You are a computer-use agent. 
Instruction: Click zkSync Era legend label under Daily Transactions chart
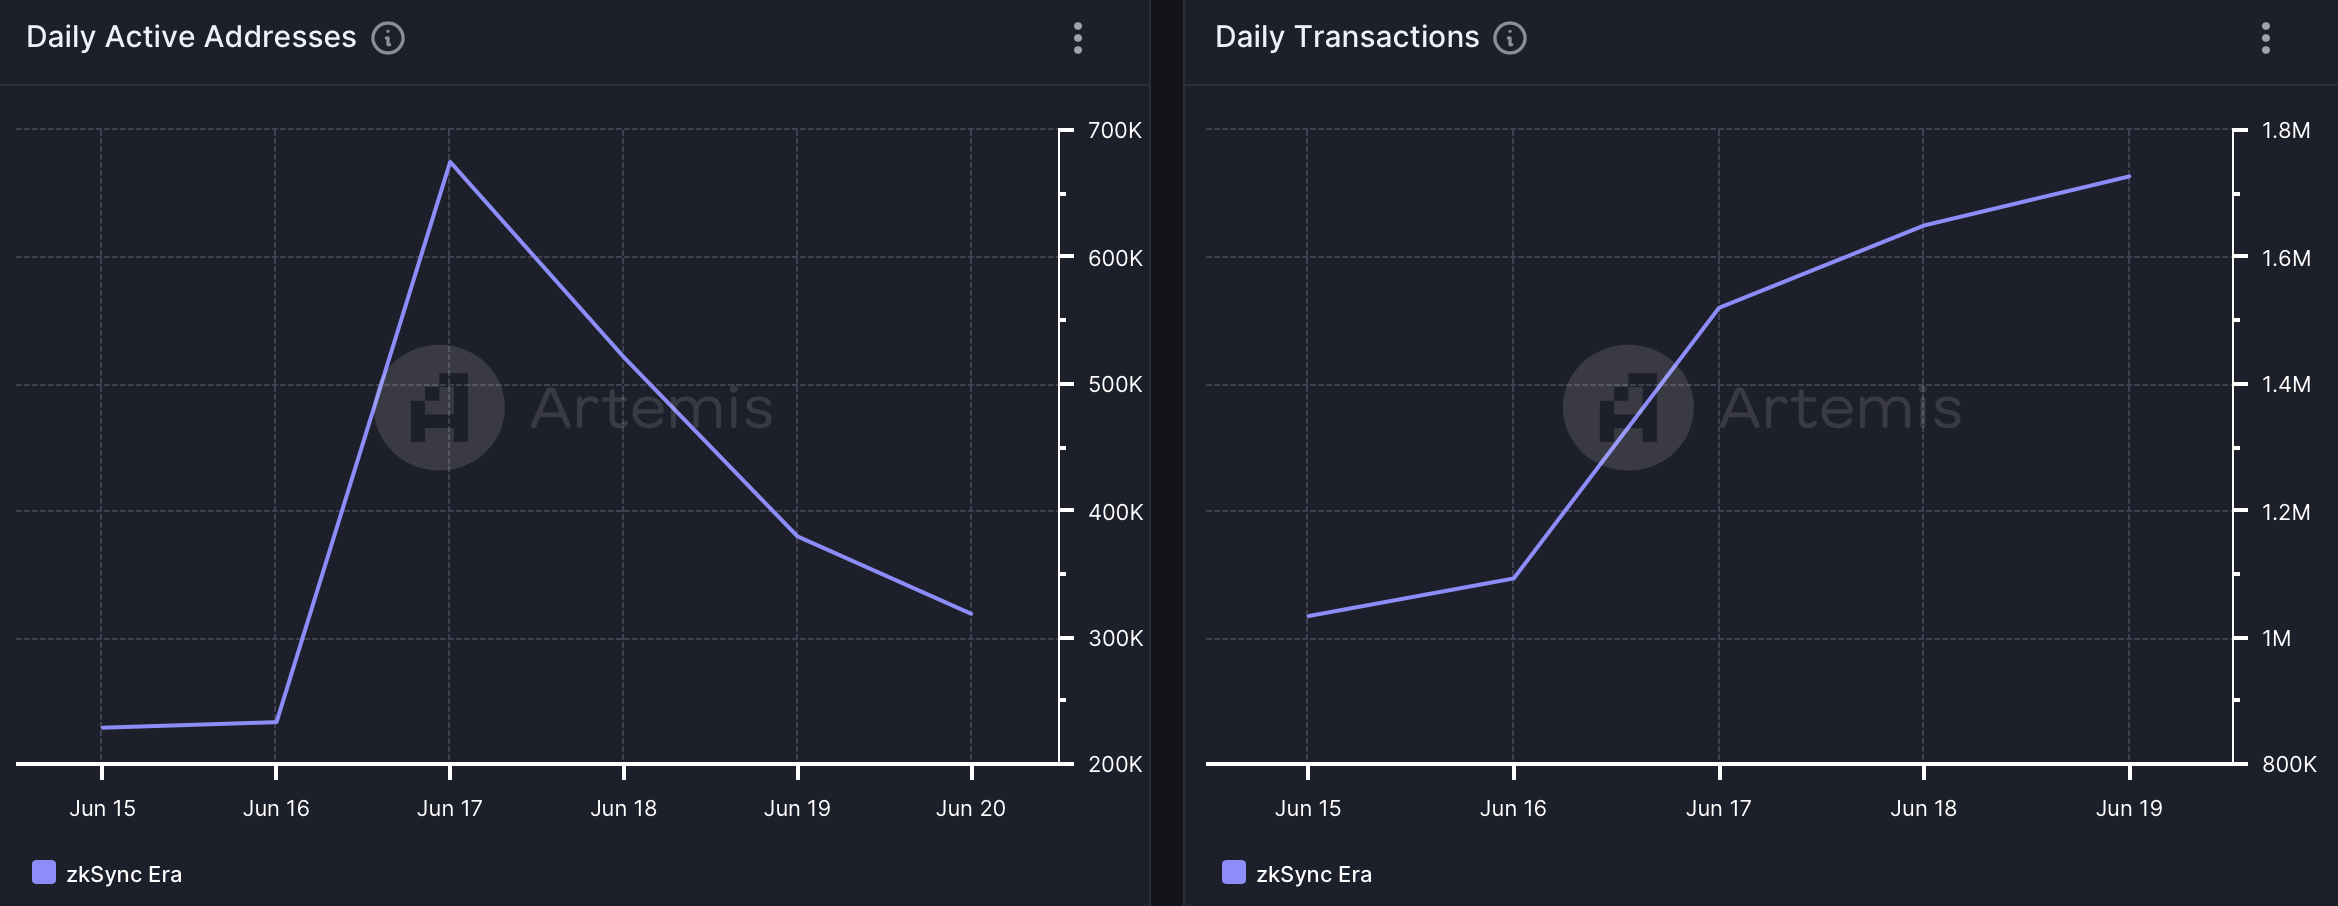1314,874
